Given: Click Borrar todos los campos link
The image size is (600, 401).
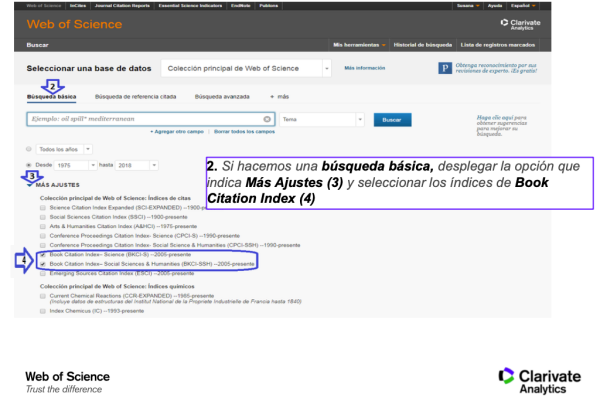Looking at the screenshot, I should [244, 132].
